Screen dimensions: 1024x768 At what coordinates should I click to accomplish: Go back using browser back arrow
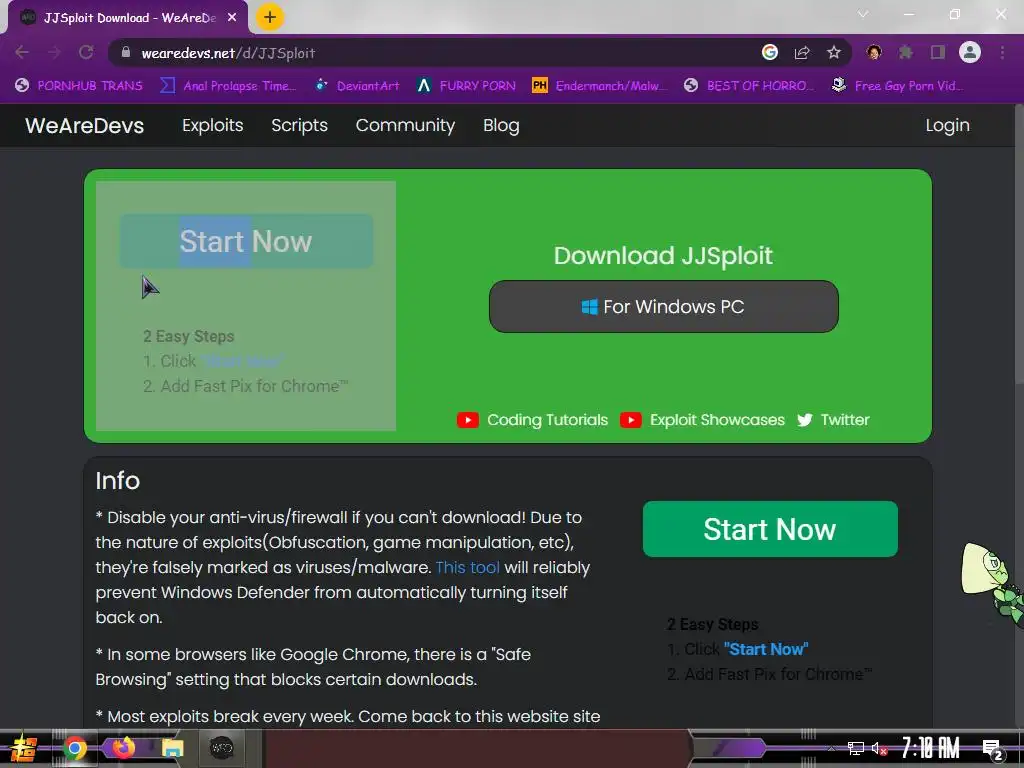[x=22, y=52]
